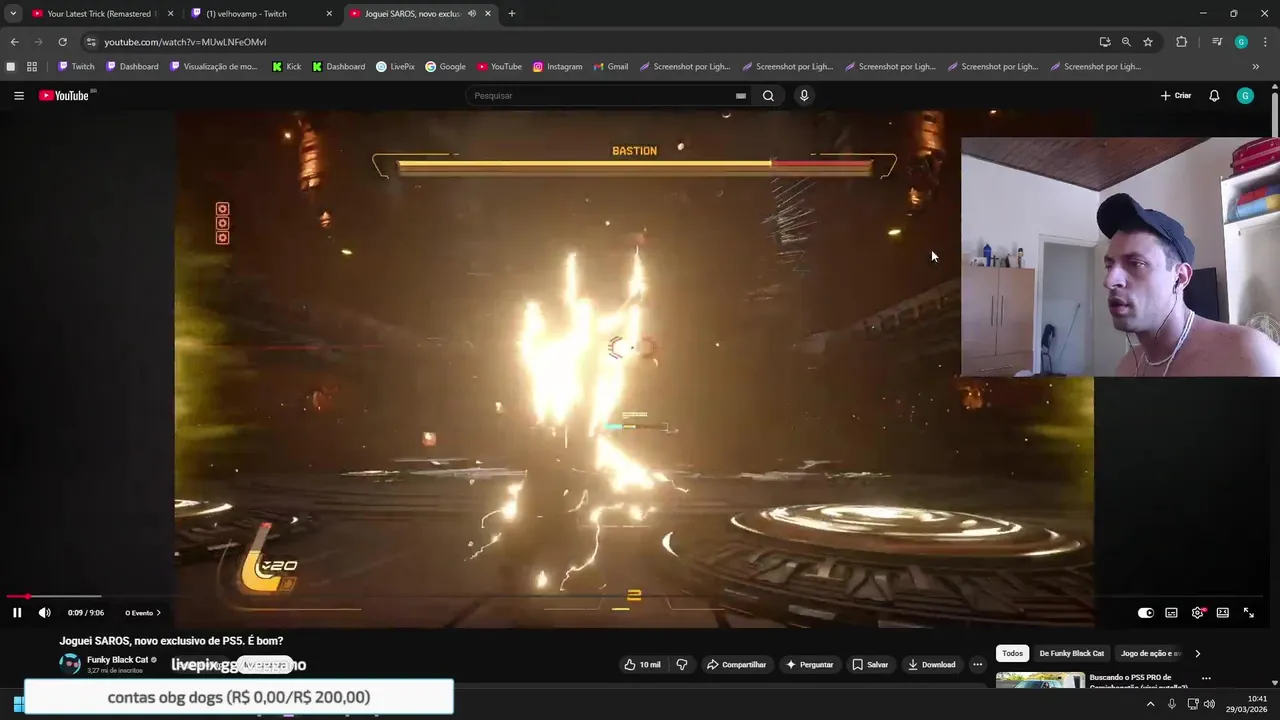The height and width of the screenshot is (720, 1280).
Task: Reload the current page
Action: (x=62, y=42)
